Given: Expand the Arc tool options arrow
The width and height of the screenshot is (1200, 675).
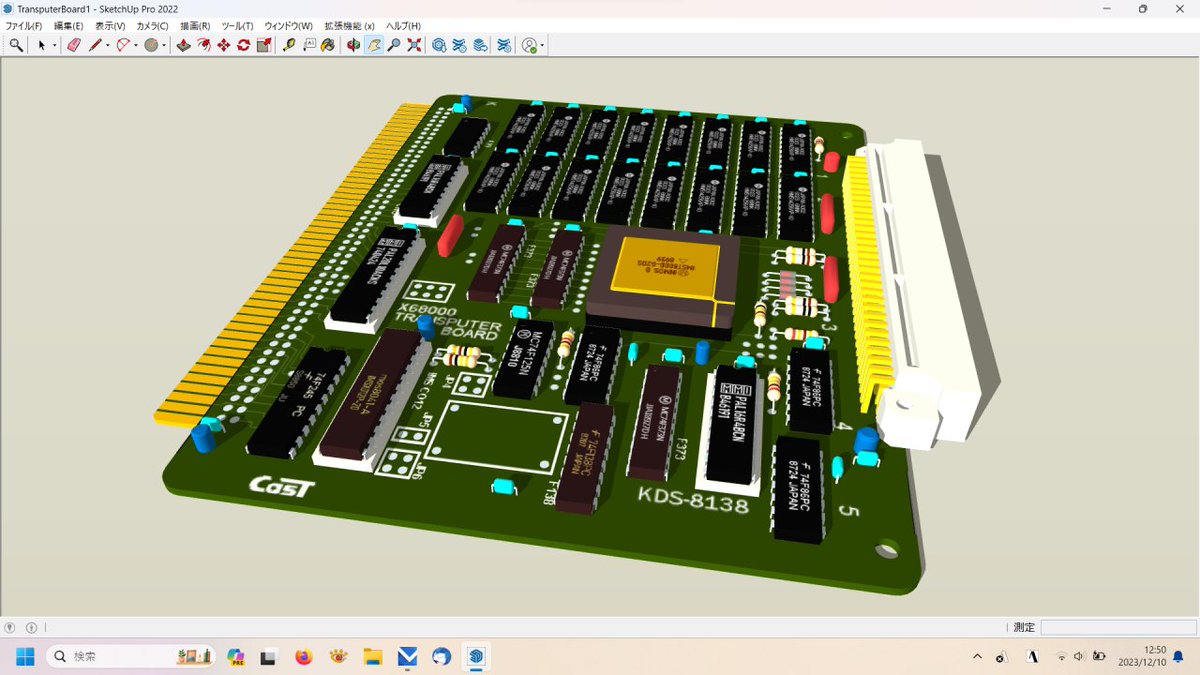Looking at the screenshot, I should 134,44.
